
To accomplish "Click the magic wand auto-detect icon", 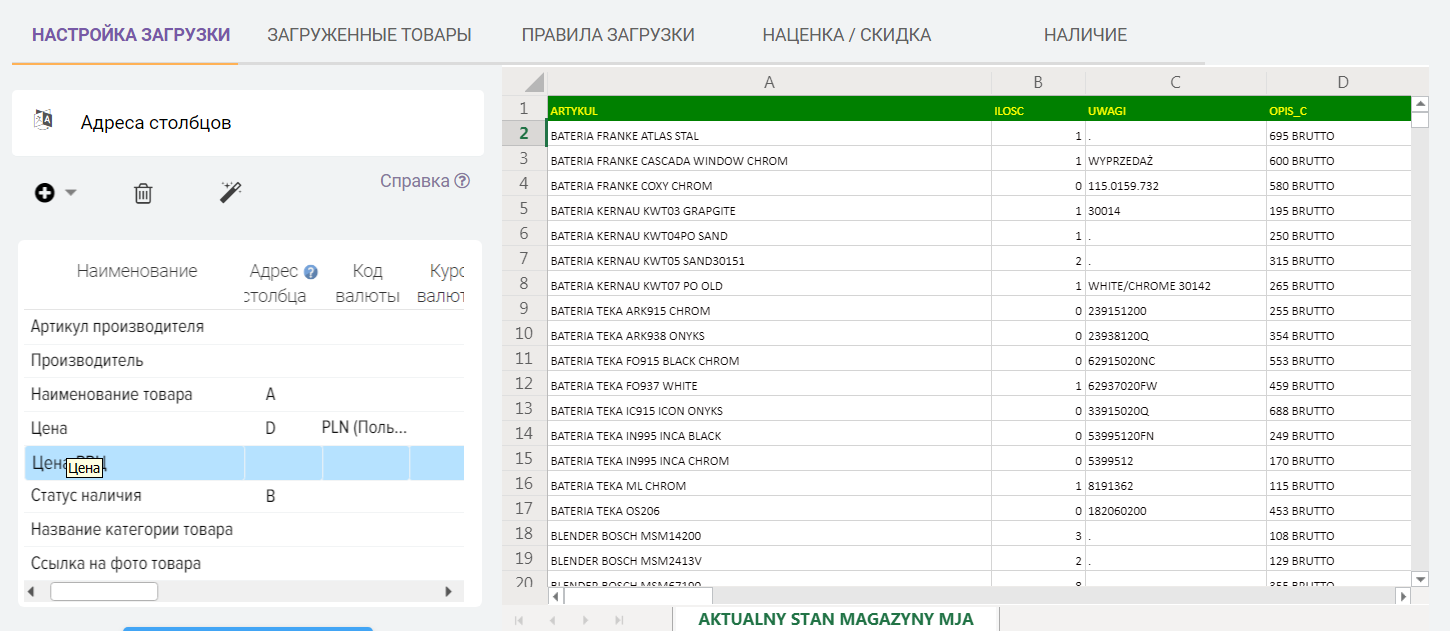I will [x=231, y=192].
